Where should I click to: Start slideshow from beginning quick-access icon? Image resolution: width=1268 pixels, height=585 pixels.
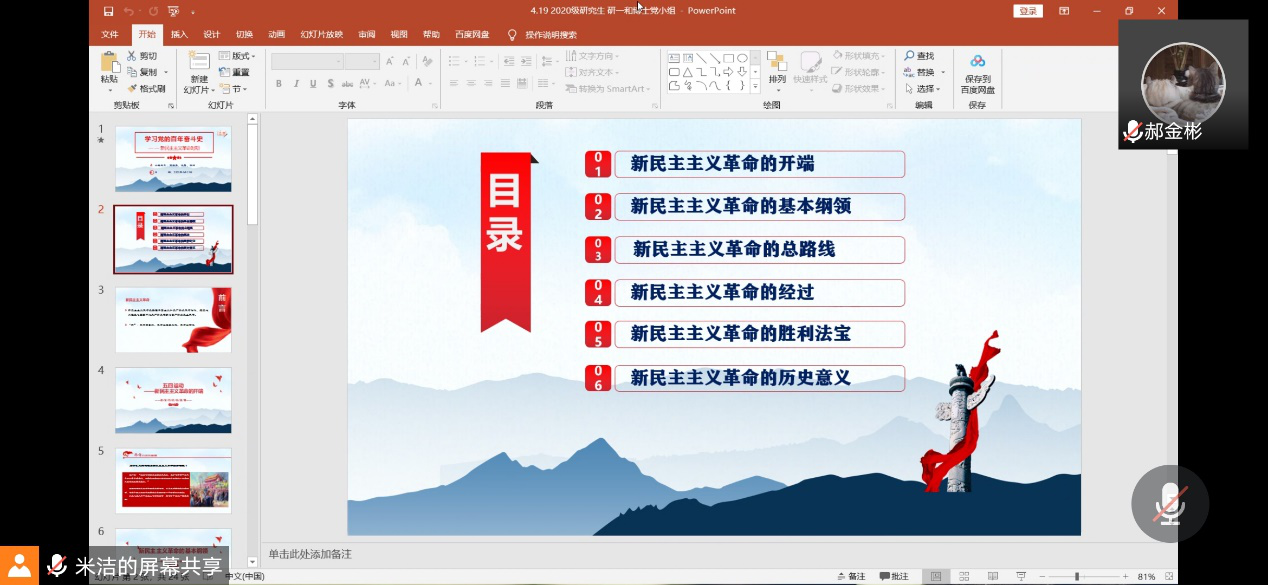(x=173, y=11)
